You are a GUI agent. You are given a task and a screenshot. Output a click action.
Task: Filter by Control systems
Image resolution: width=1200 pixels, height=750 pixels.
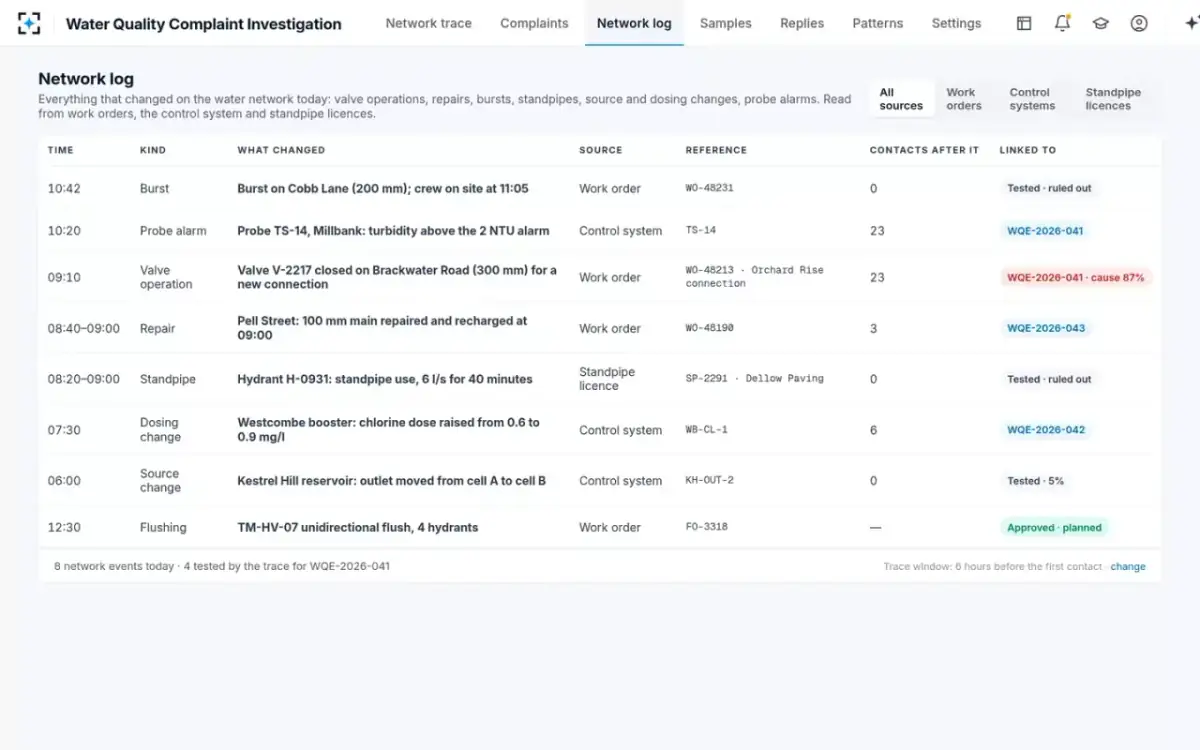[1032, 99]
